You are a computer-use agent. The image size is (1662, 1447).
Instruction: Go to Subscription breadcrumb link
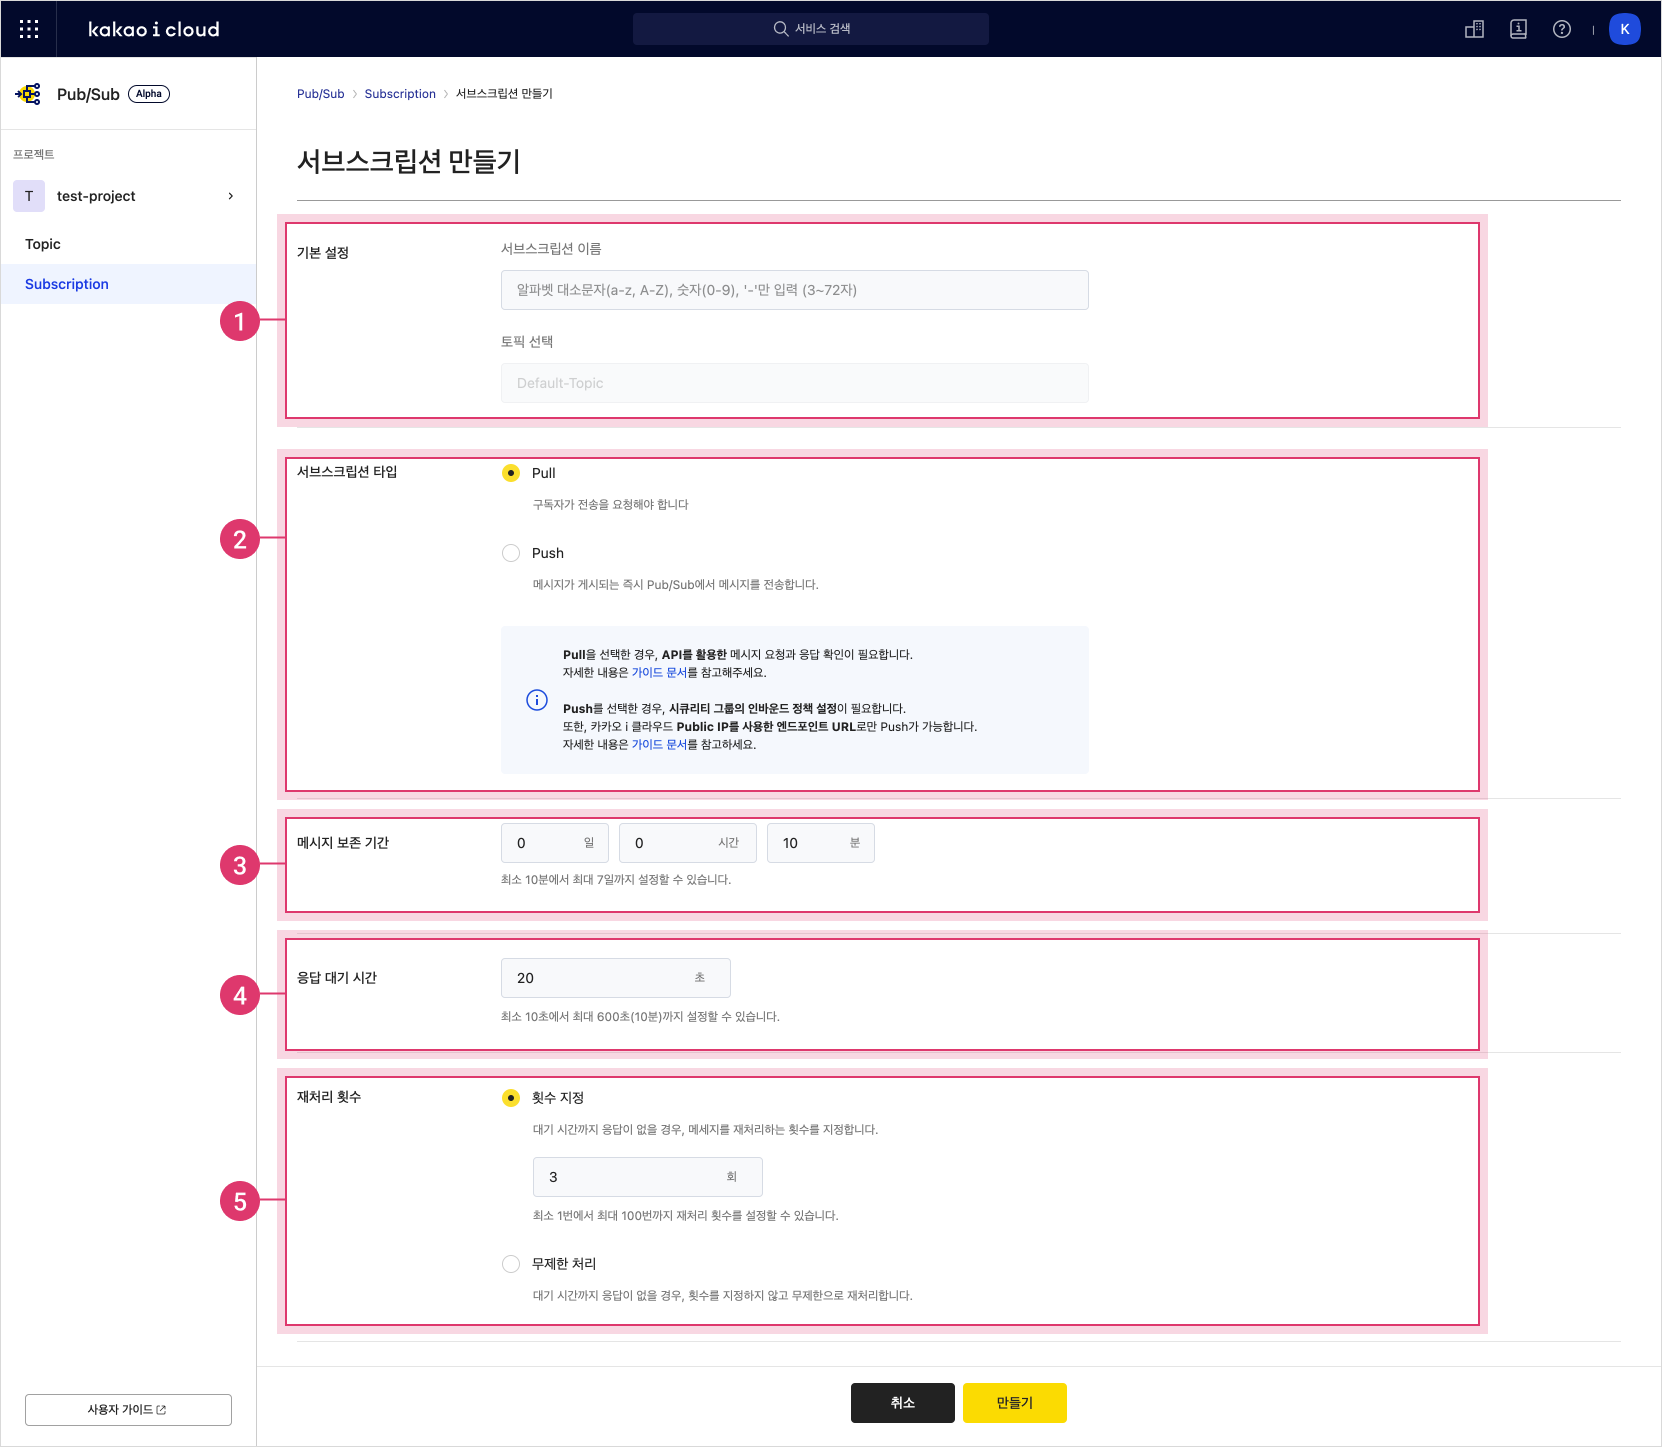(400, 94)
